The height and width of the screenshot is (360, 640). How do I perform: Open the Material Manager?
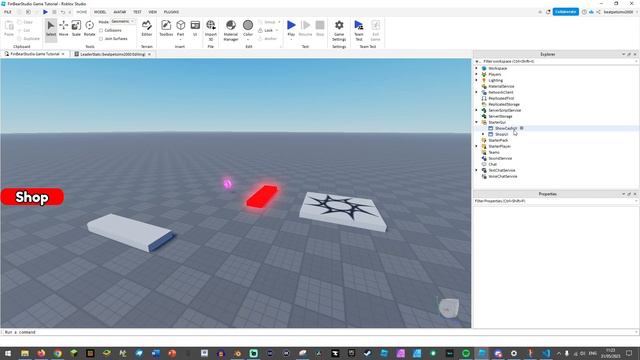point(231,30)
